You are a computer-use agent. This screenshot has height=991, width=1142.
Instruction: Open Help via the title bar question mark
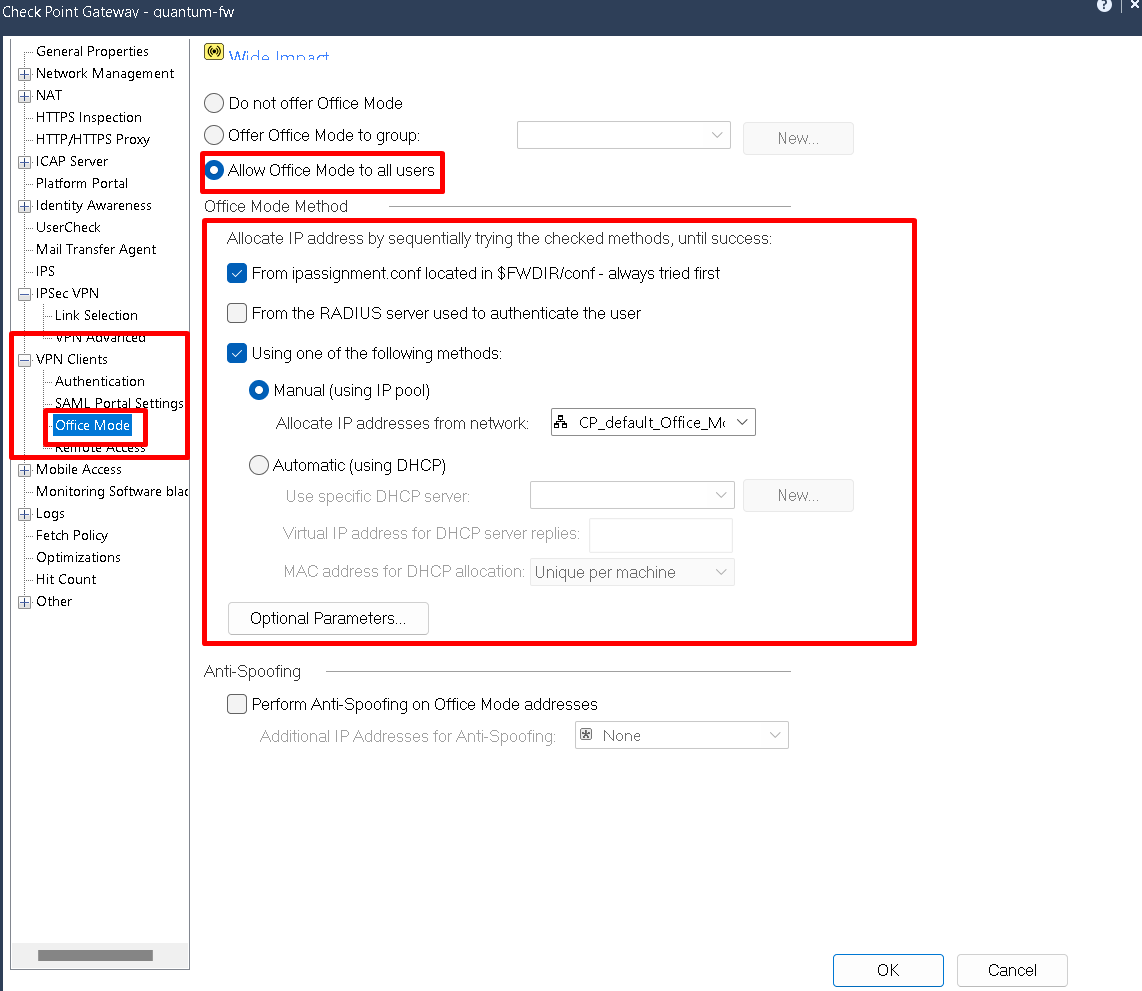point(1104,6)
